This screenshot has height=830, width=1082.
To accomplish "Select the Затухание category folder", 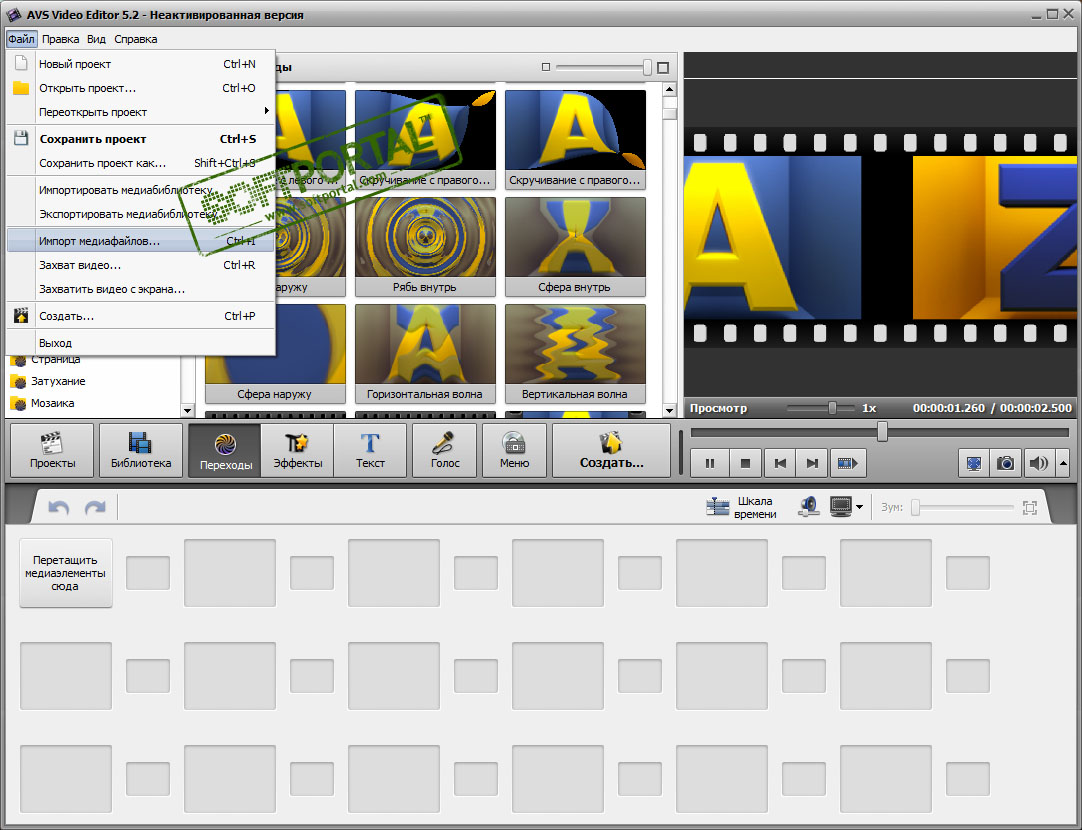I will click(48, 381).
